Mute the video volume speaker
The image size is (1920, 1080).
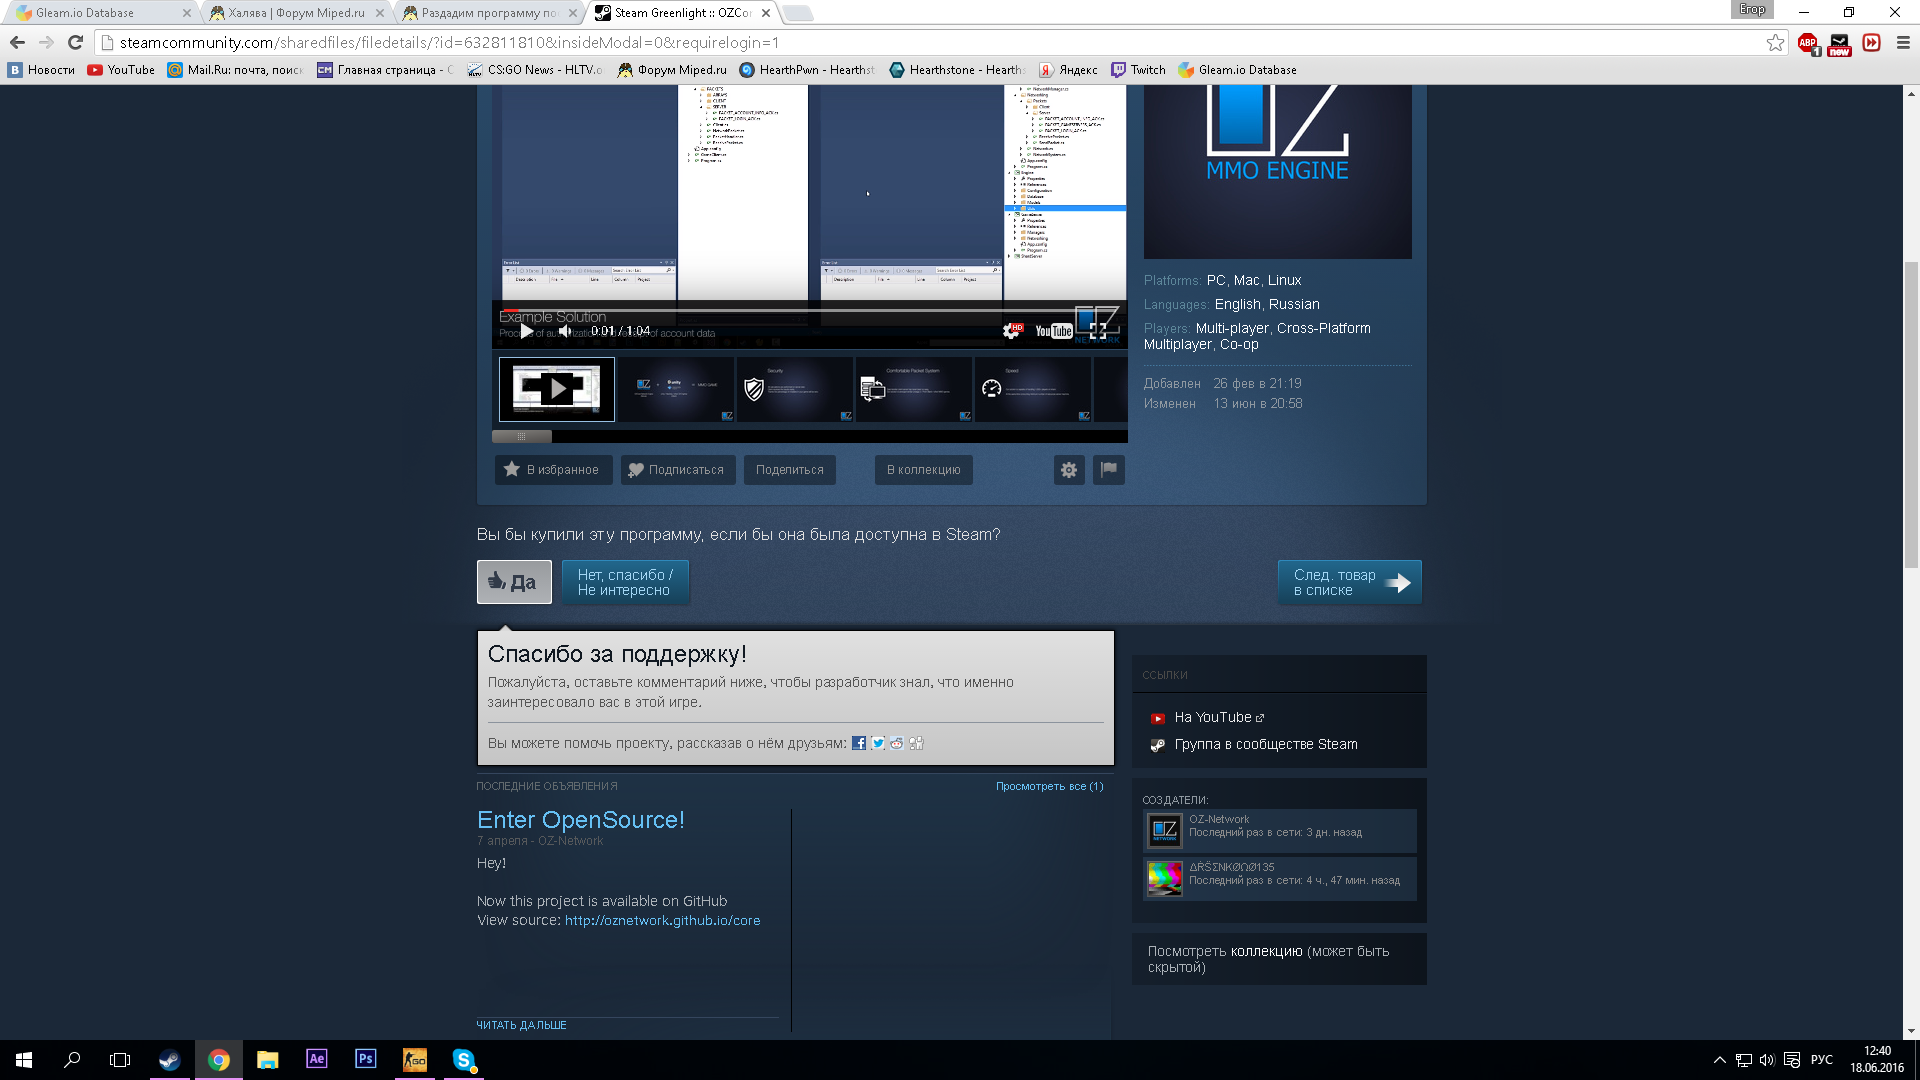click(565, 331)
